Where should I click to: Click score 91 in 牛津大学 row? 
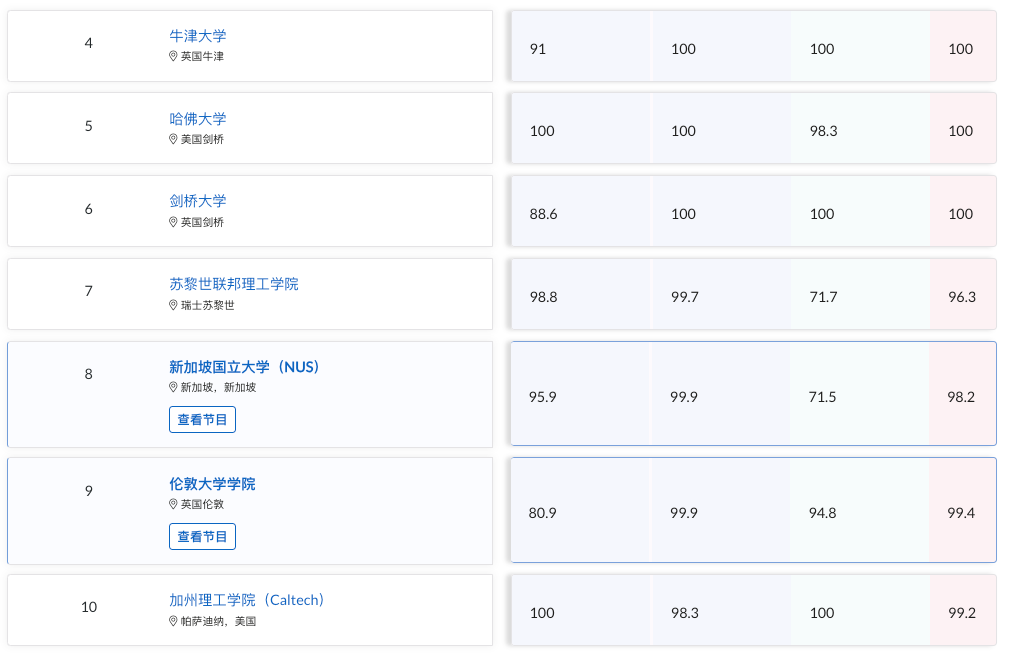coord(538,49)
